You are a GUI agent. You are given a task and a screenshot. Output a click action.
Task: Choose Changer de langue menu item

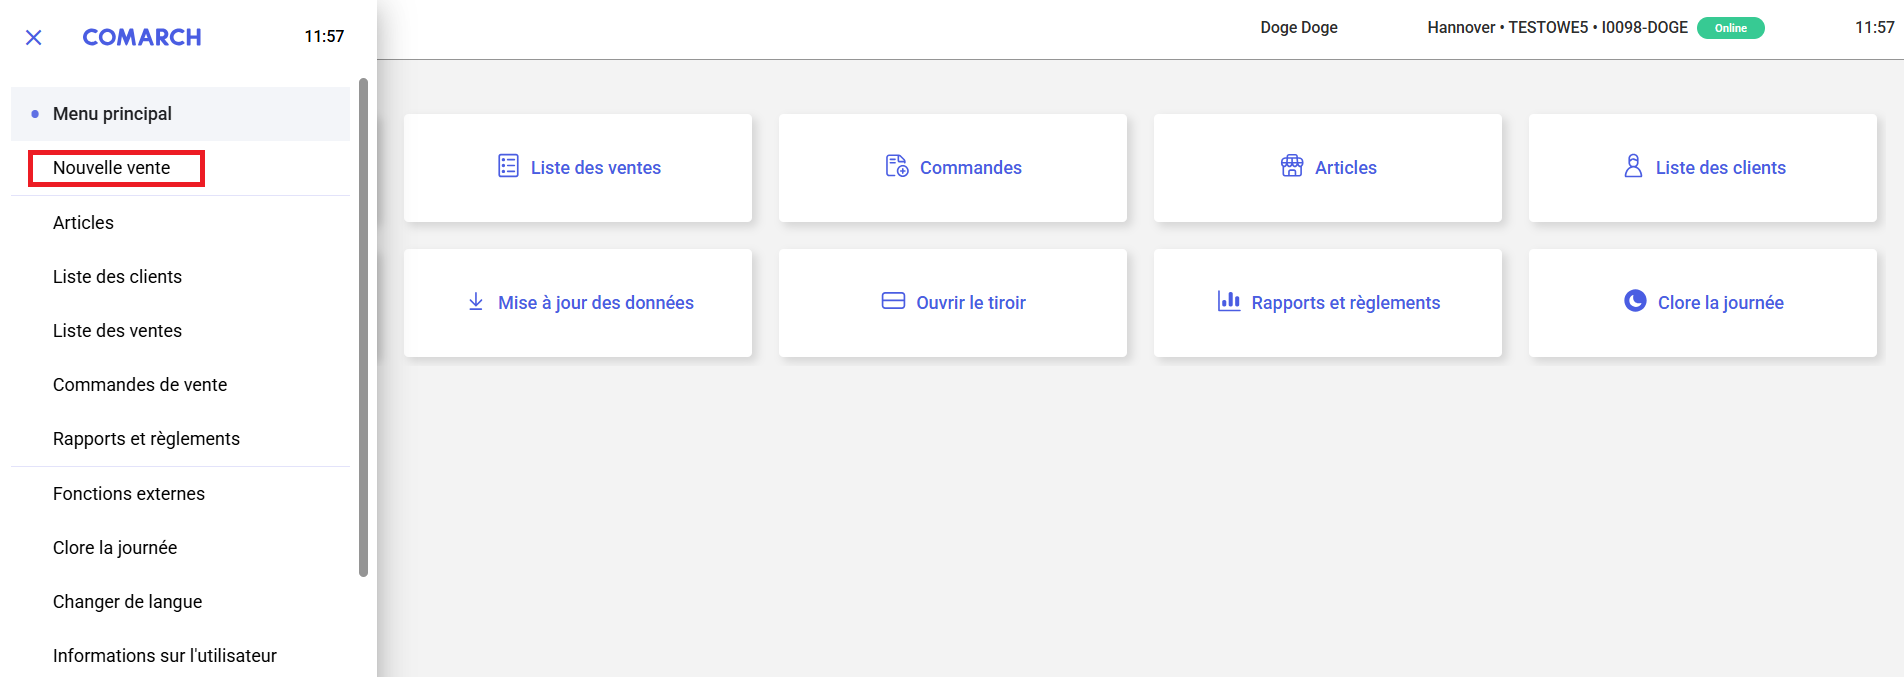pos(128,602)
